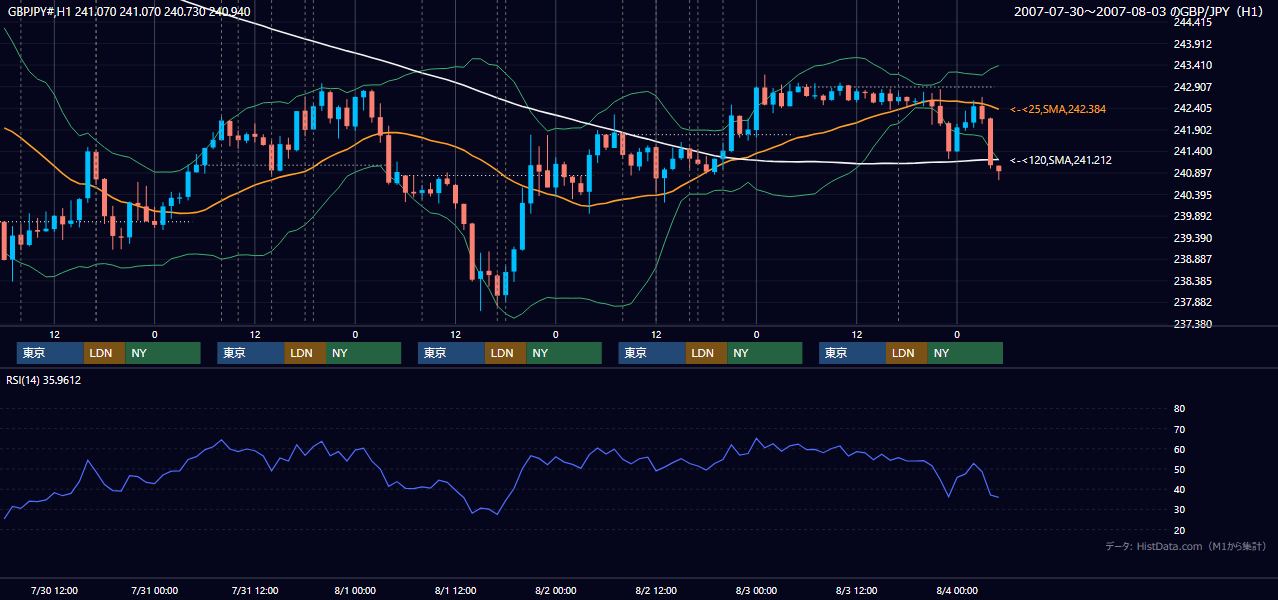This screenshot has width=1278, height=600.
Task: Select price axis value 241.902
Action: click(1192, 130)
